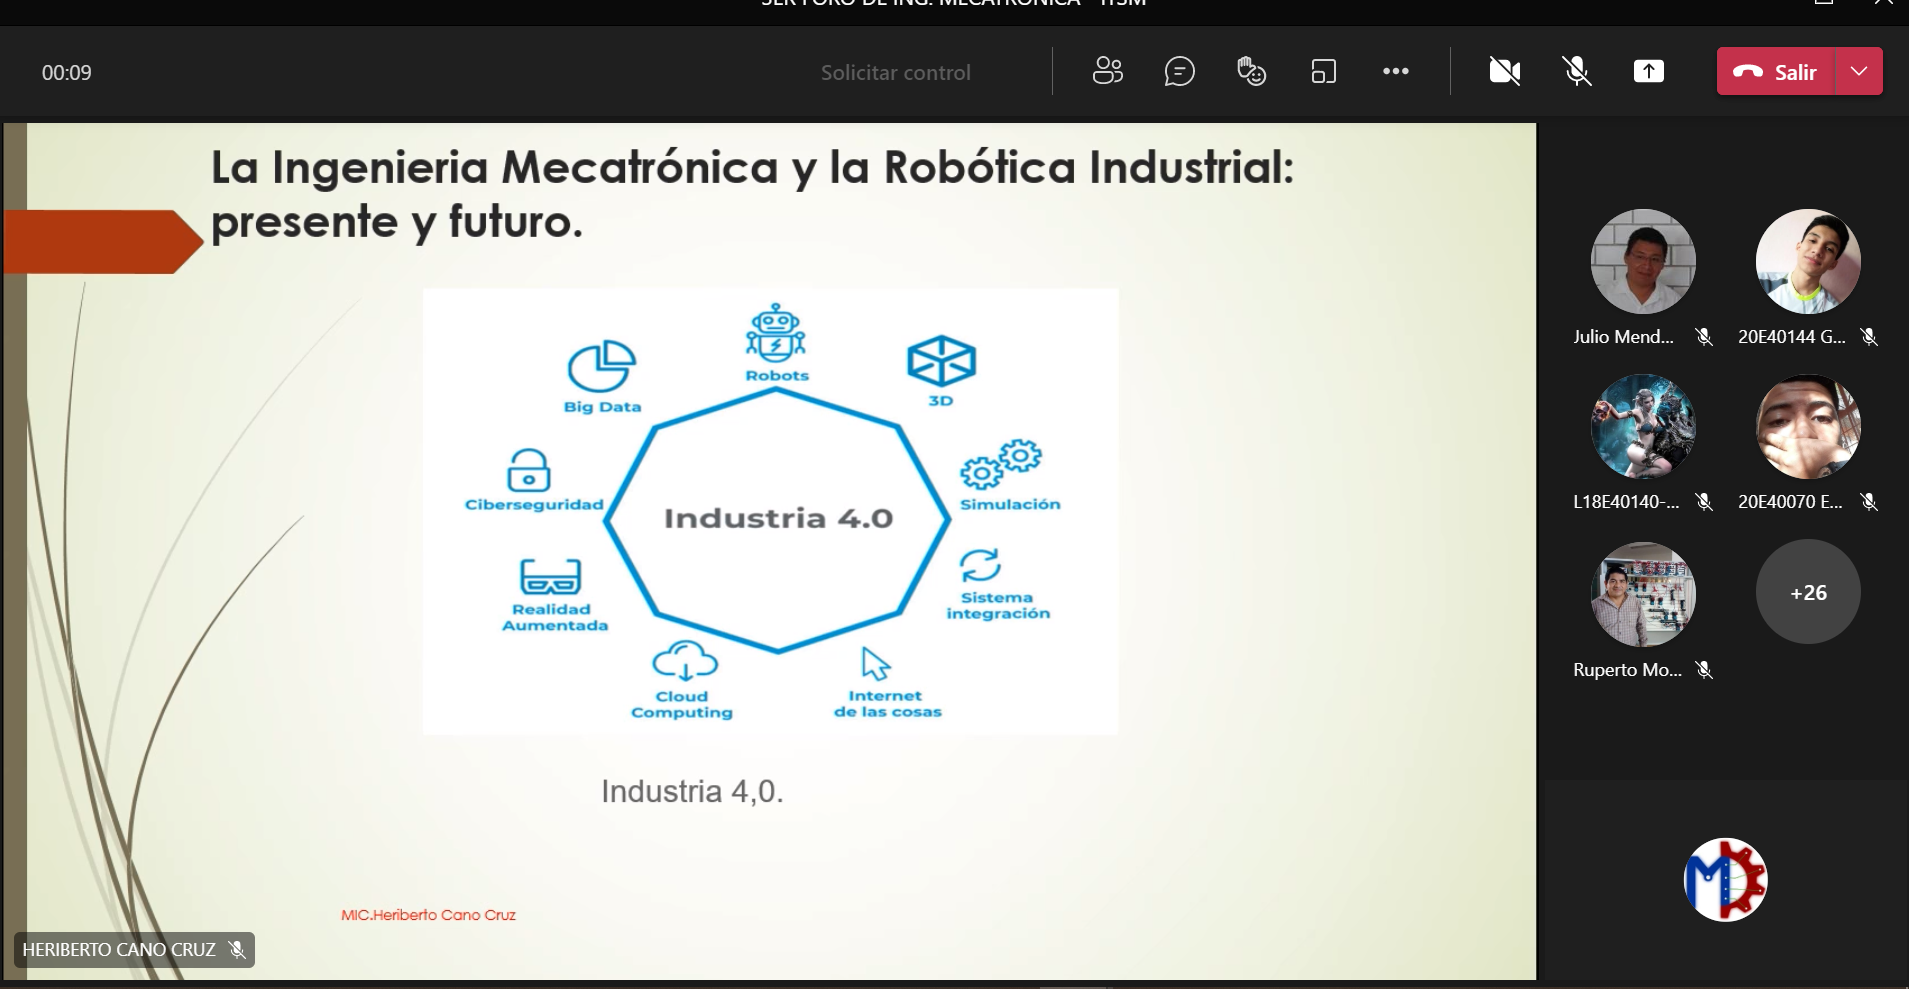The image size is (1909, 989).
Task: Open the share content tray
Action: [1648, 71]
